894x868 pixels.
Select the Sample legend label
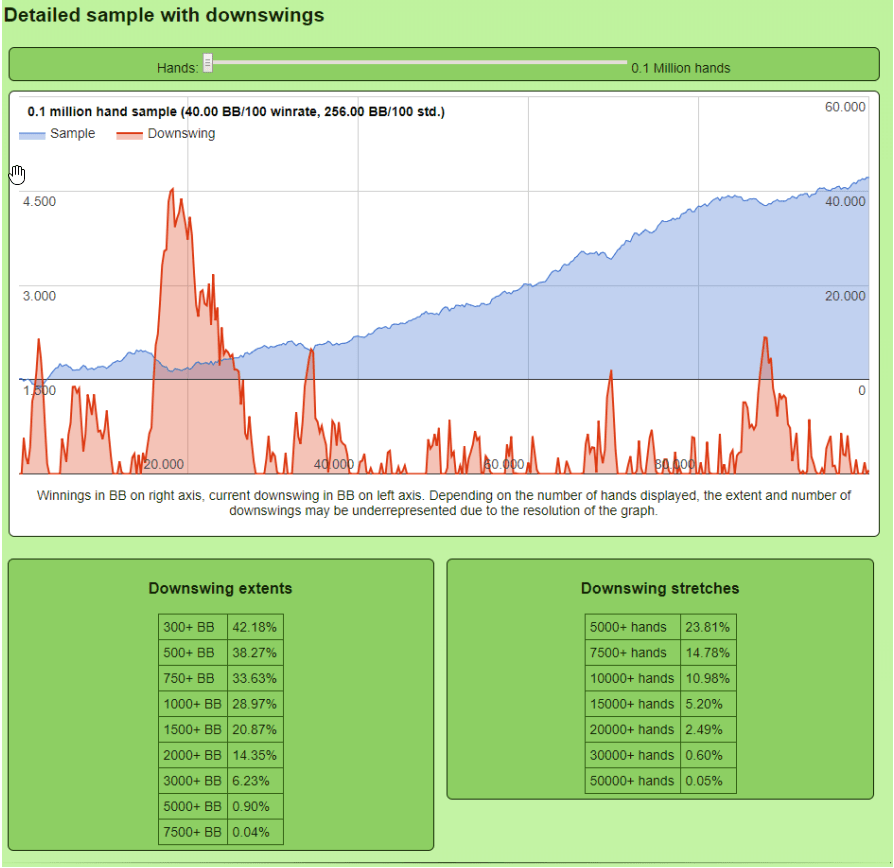tap(72, 134)
